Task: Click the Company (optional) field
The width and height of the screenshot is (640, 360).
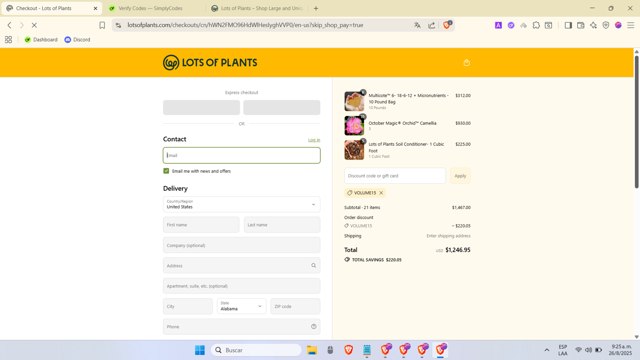Action: tap(242, 245)
